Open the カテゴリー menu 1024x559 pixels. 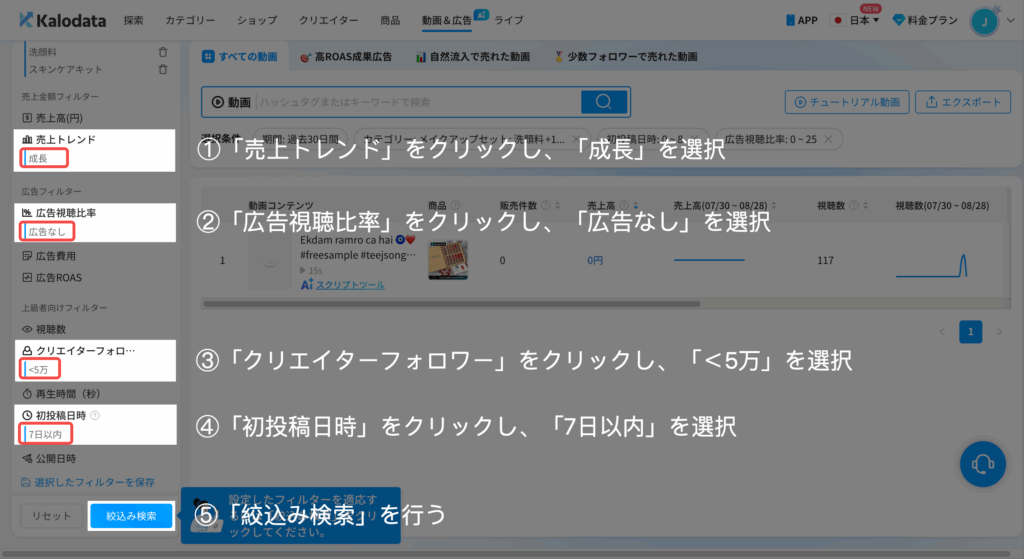[190, 20]
